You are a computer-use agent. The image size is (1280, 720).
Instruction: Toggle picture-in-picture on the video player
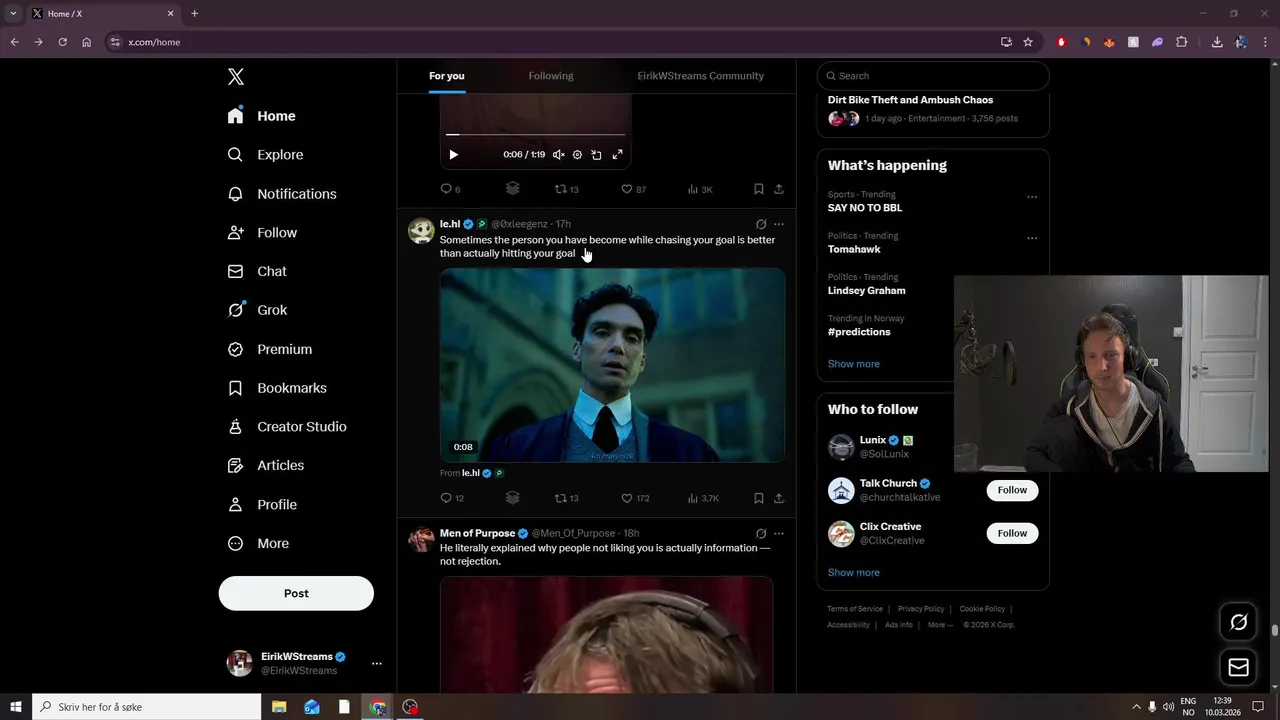coord(597,155)
